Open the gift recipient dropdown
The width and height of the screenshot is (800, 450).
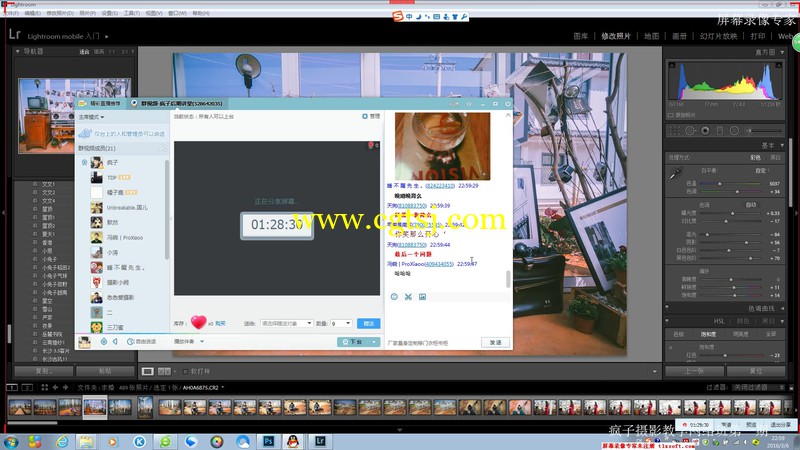pyautogui.click(x=286, y=323)
